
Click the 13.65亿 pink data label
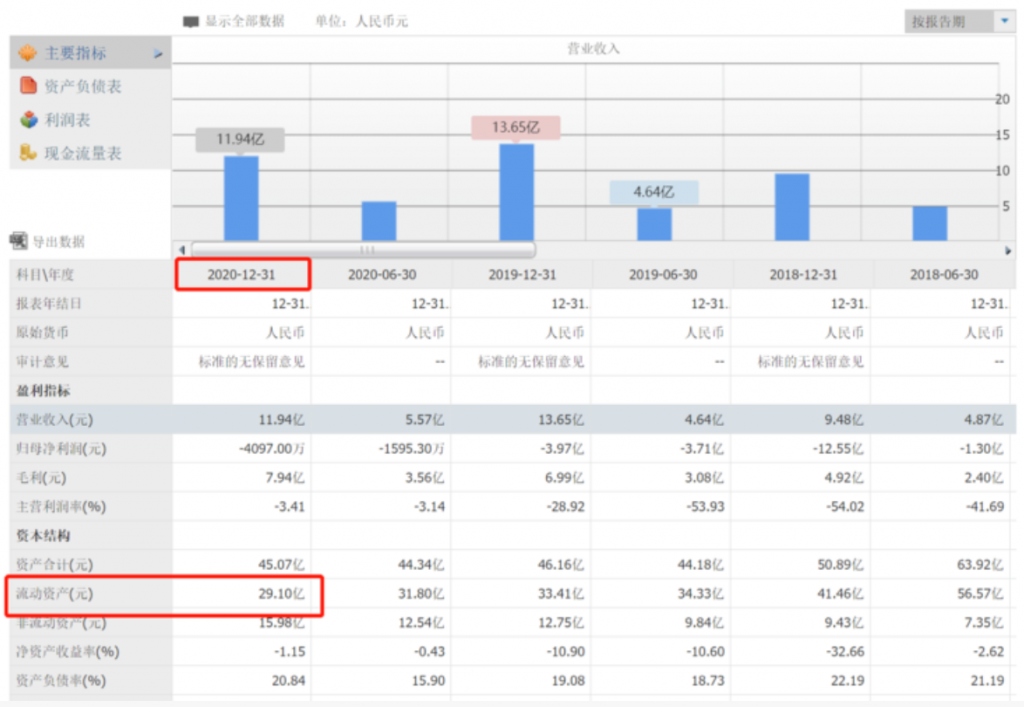(x=515, y=128)
